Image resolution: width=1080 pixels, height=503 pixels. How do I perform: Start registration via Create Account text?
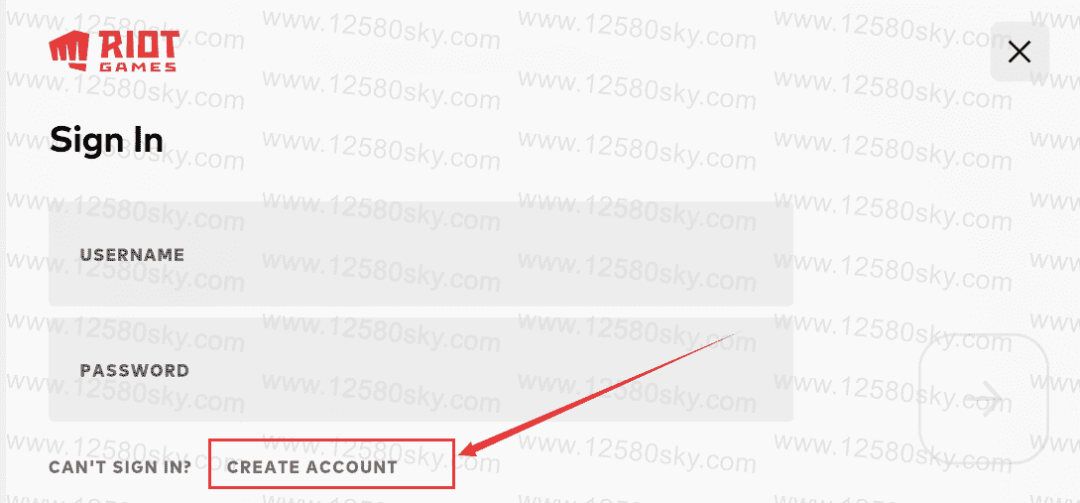(313, 467)
